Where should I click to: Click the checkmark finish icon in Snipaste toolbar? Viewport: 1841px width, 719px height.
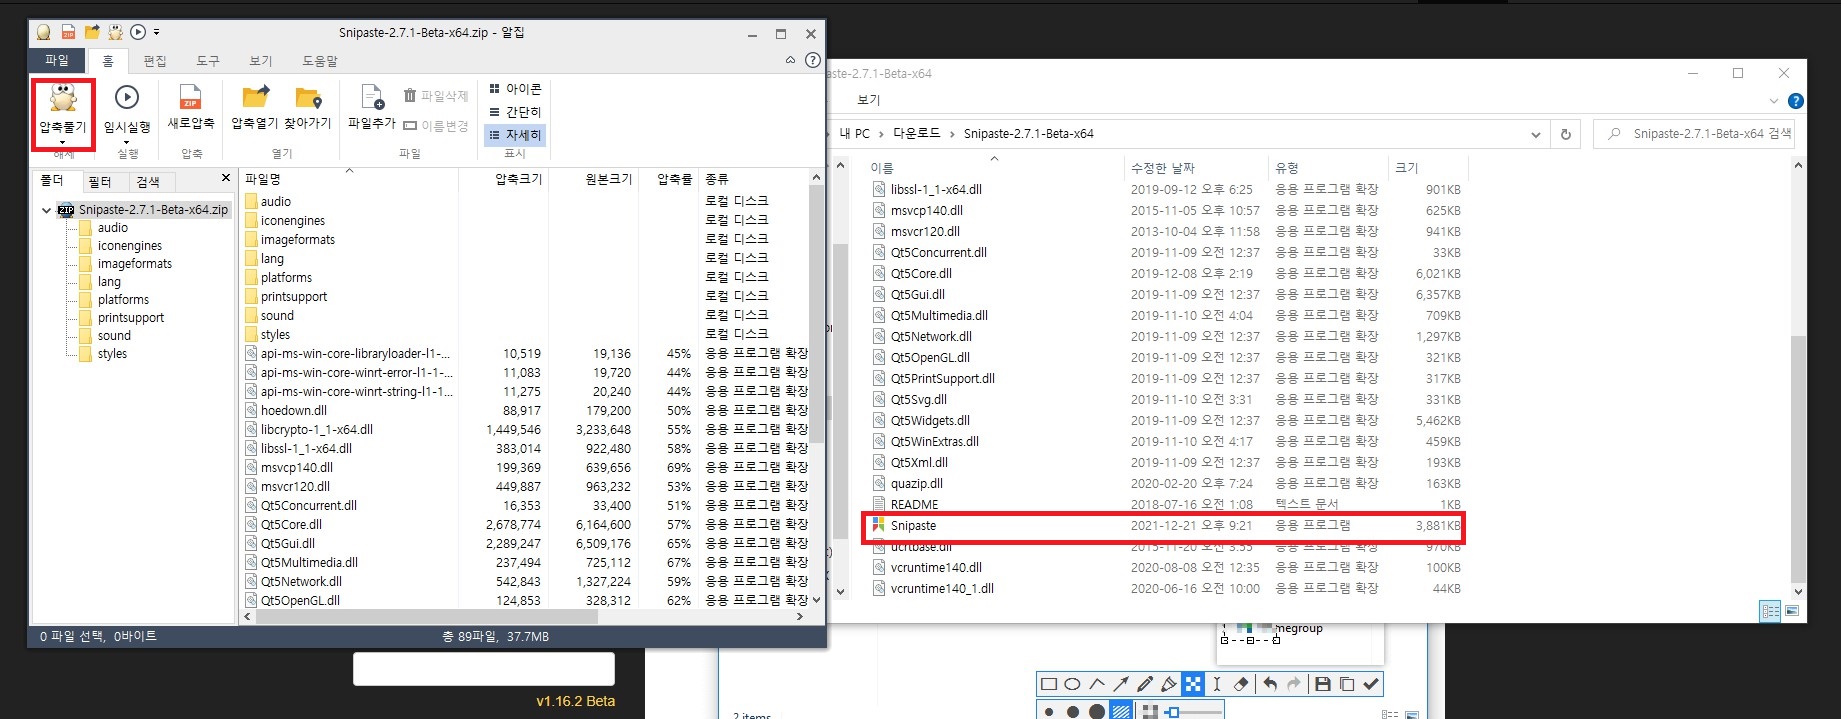pos(1371,684)
